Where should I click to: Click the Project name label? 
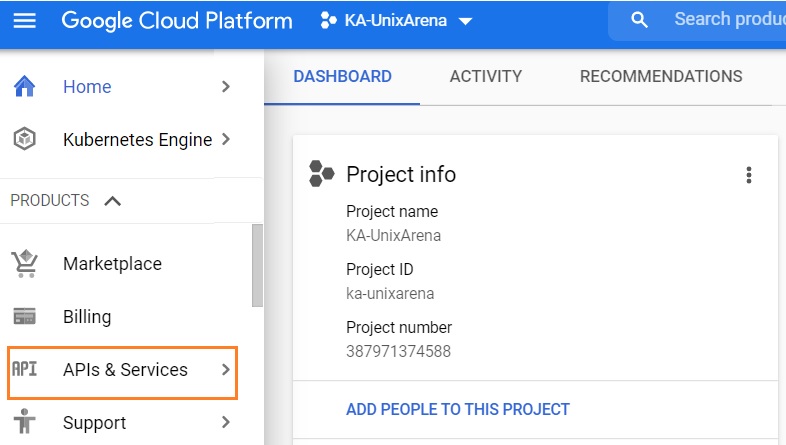tap(392, 211)
